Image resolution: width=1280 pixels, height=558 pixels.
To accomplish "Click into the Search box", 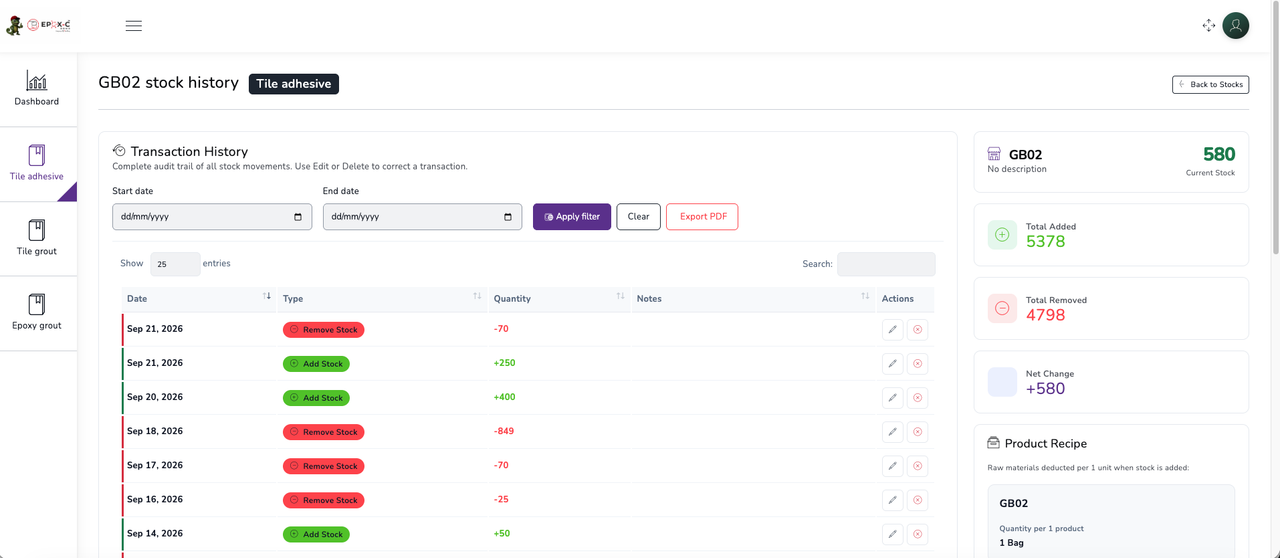I will click(x=886, y=264).
